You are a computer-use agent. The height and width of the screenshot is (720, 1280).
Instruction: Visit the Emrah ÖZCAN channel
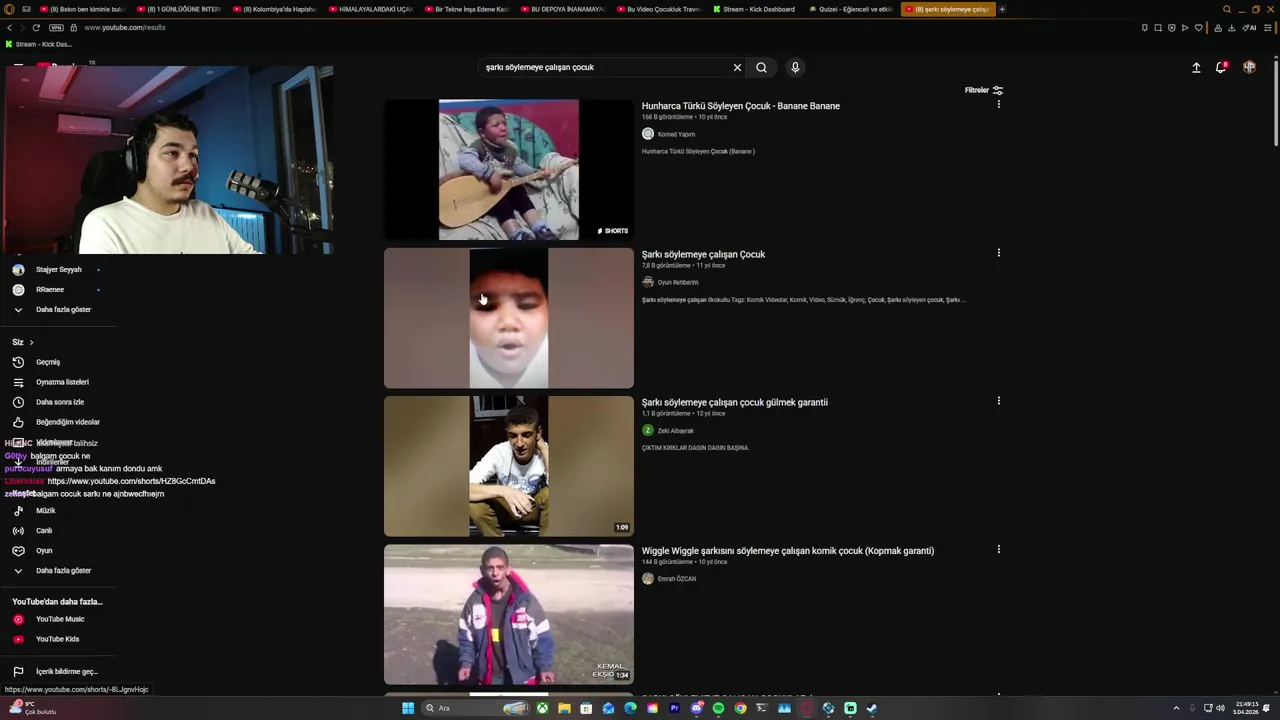(677, 578)
